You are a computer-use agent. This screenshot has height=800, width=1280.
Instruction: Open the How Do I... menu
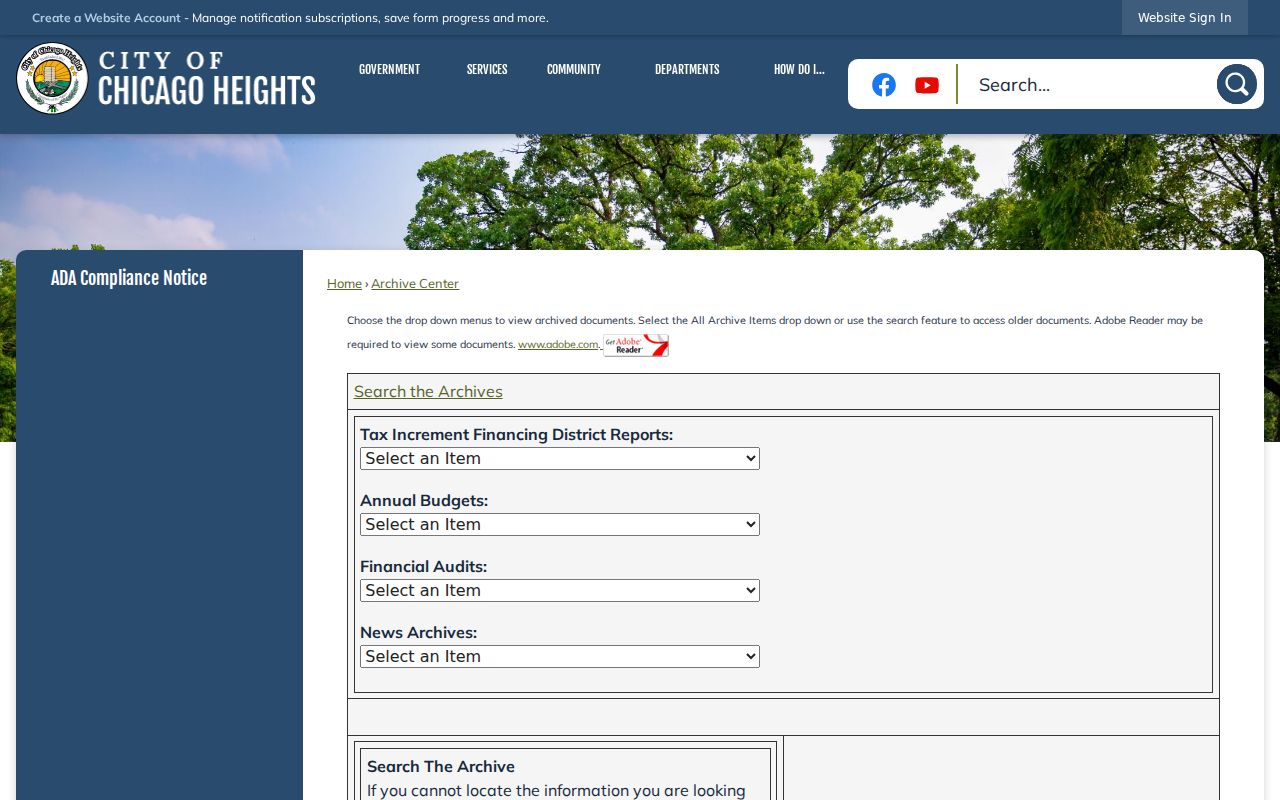[x=799, y=69]
